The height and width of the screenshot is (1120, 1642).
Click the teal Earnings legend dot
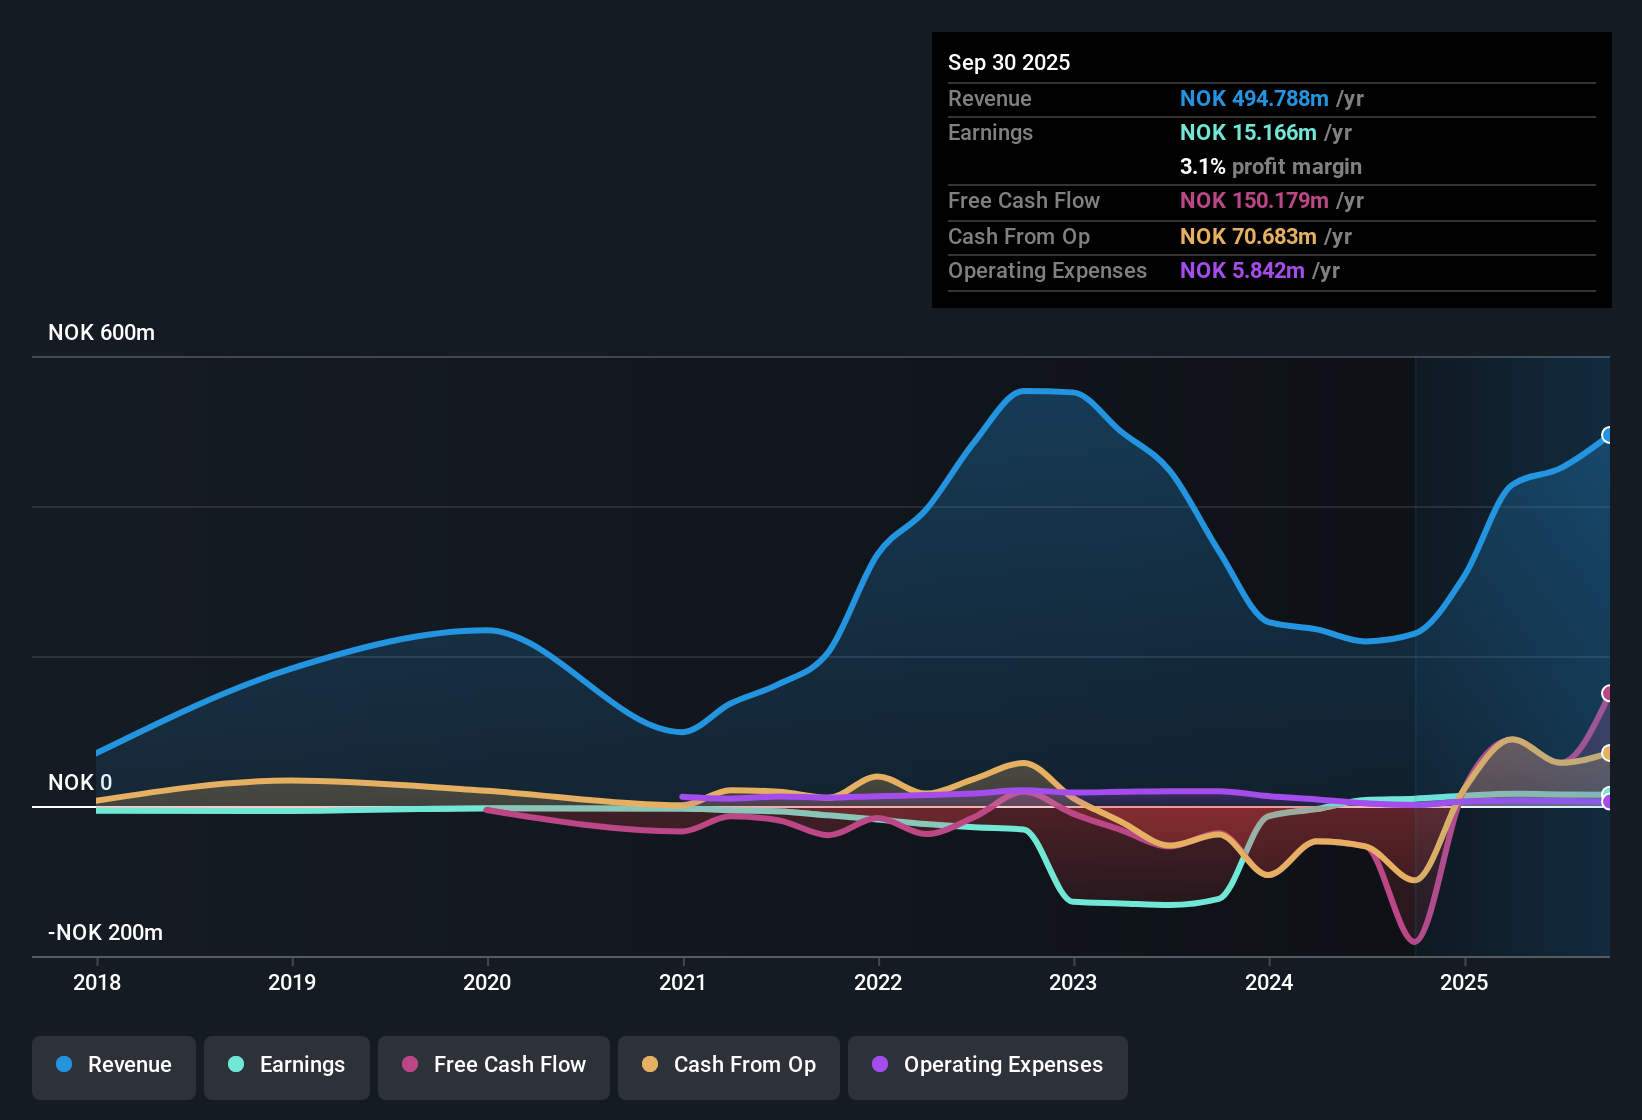click(236, 1065)
